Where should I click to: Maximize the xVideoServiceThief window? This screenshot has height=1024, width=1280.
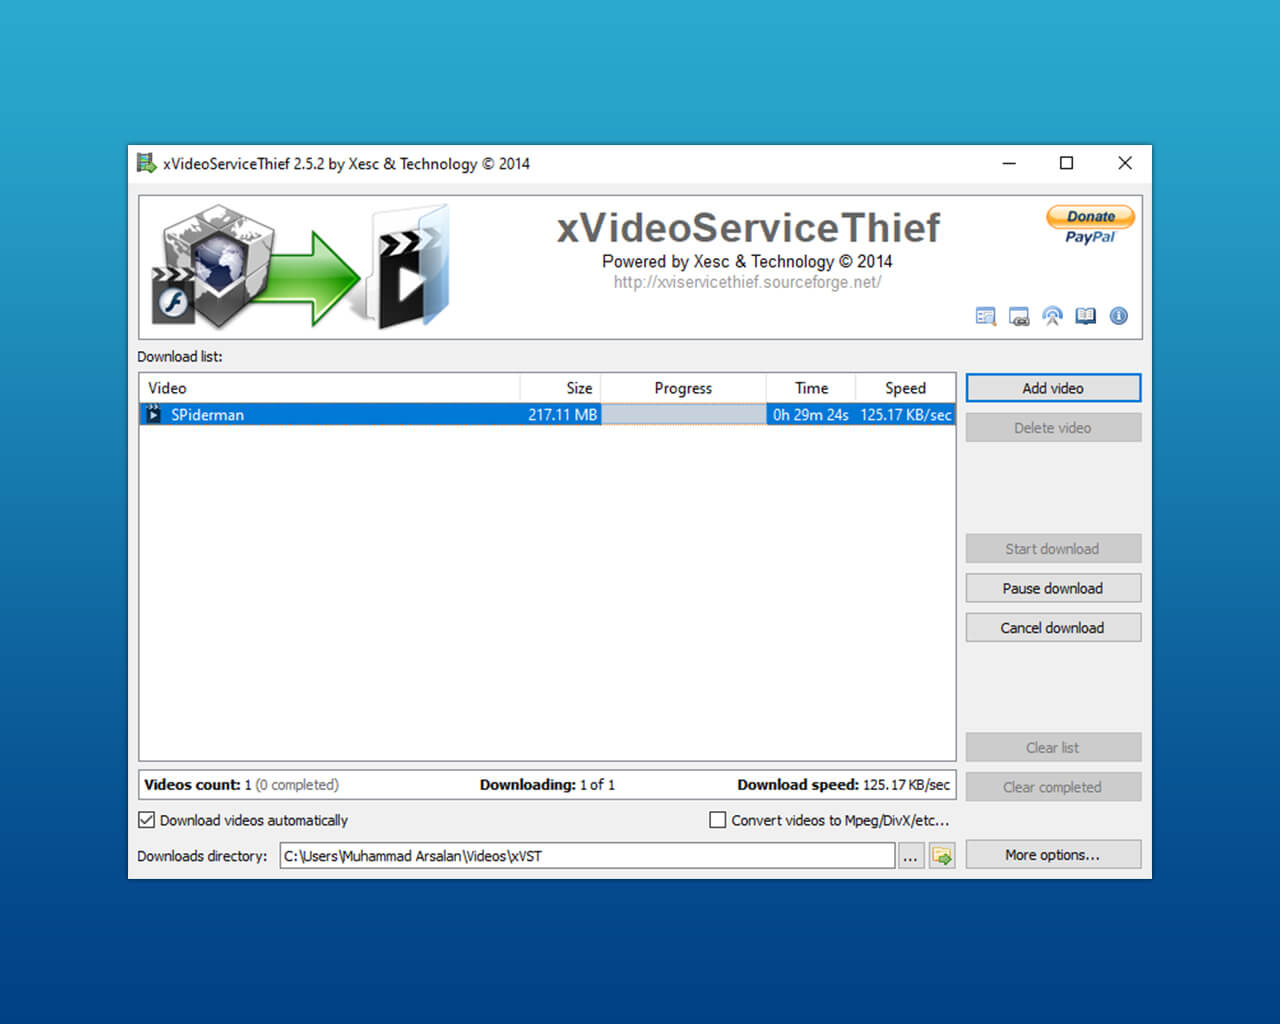pos(1067,163)
